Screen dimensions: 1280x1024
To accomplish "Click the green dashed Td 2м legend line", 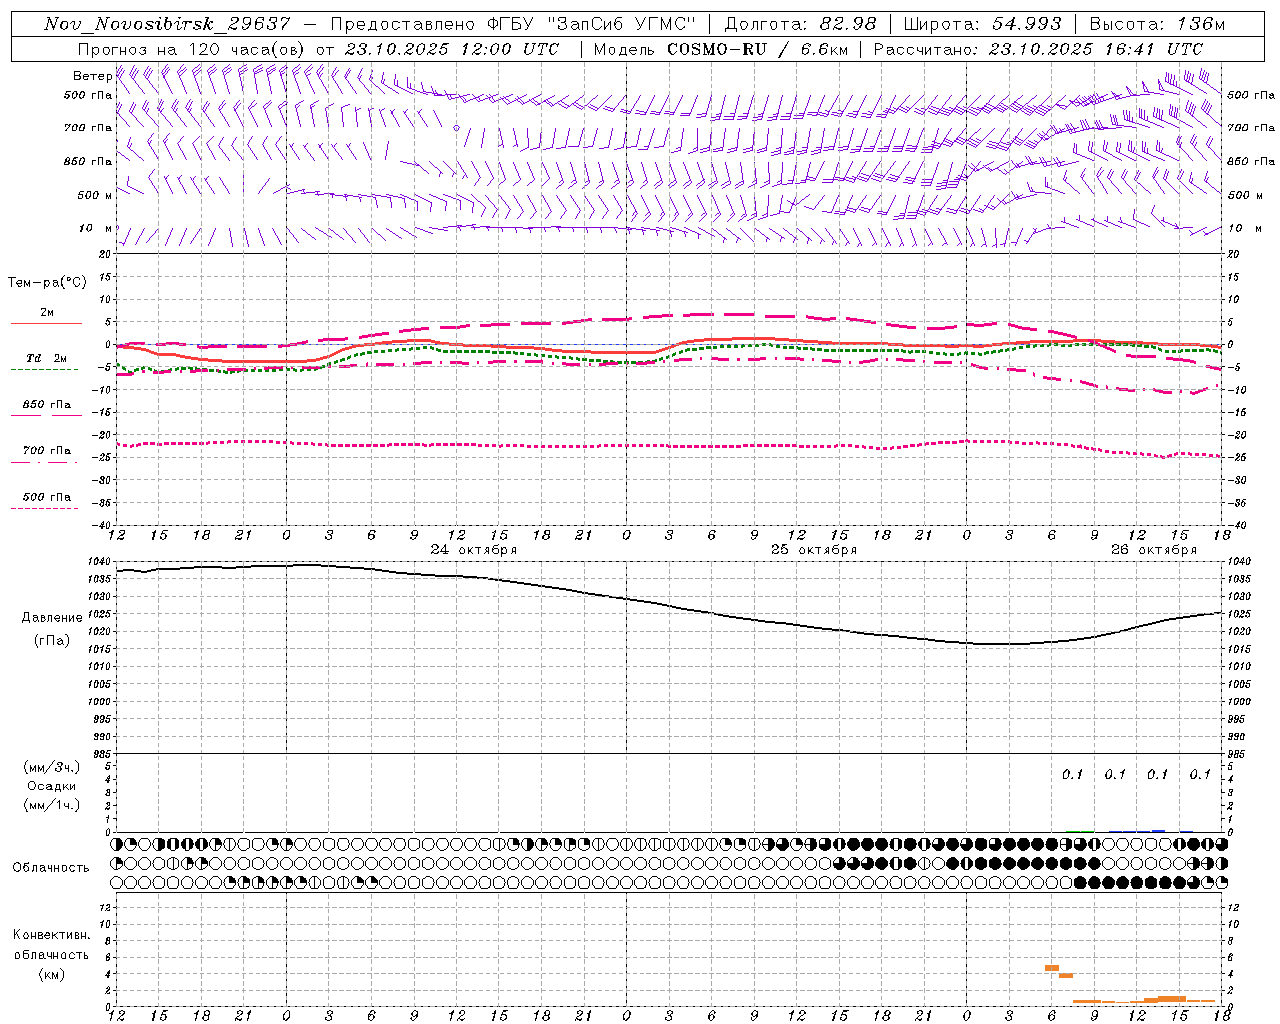I will pyautogui.click(x=45, y=370).
